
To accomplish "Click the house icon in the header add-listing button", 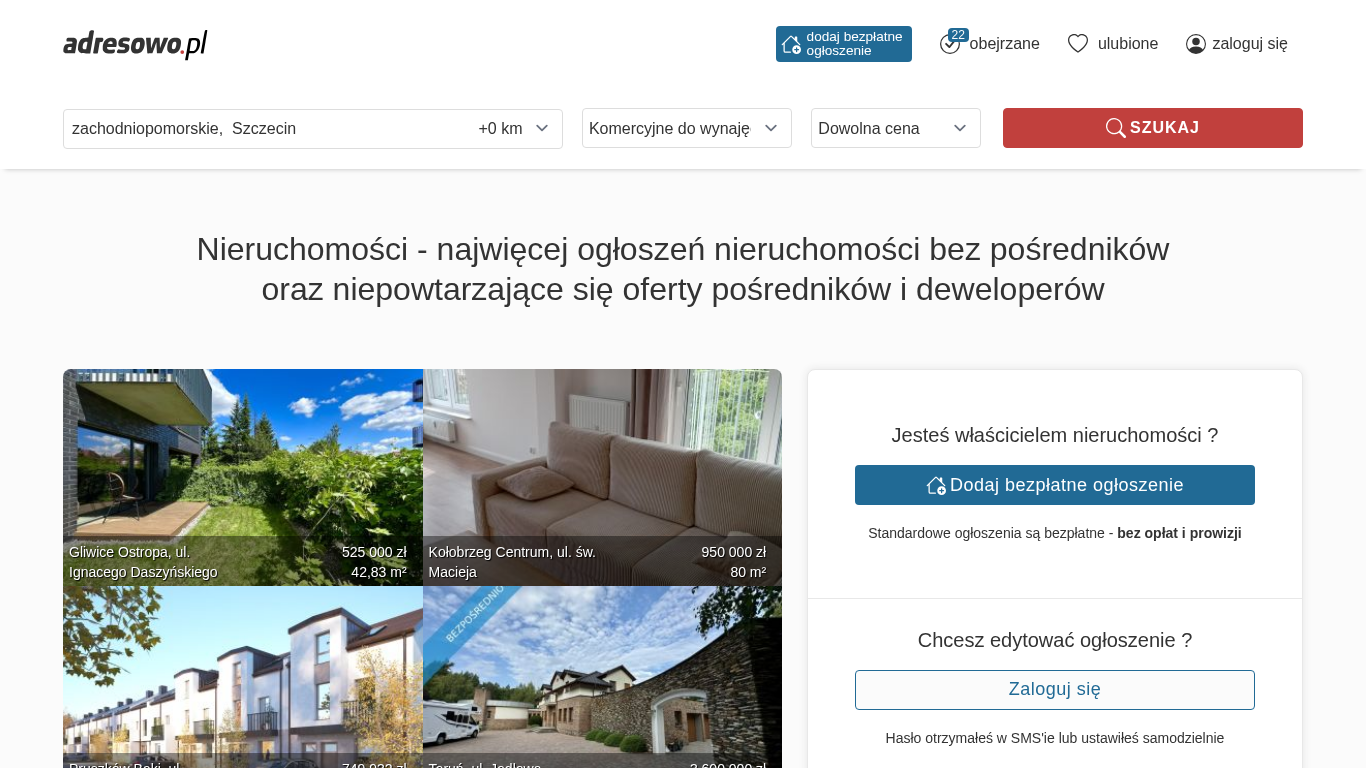I will point(791,44).
